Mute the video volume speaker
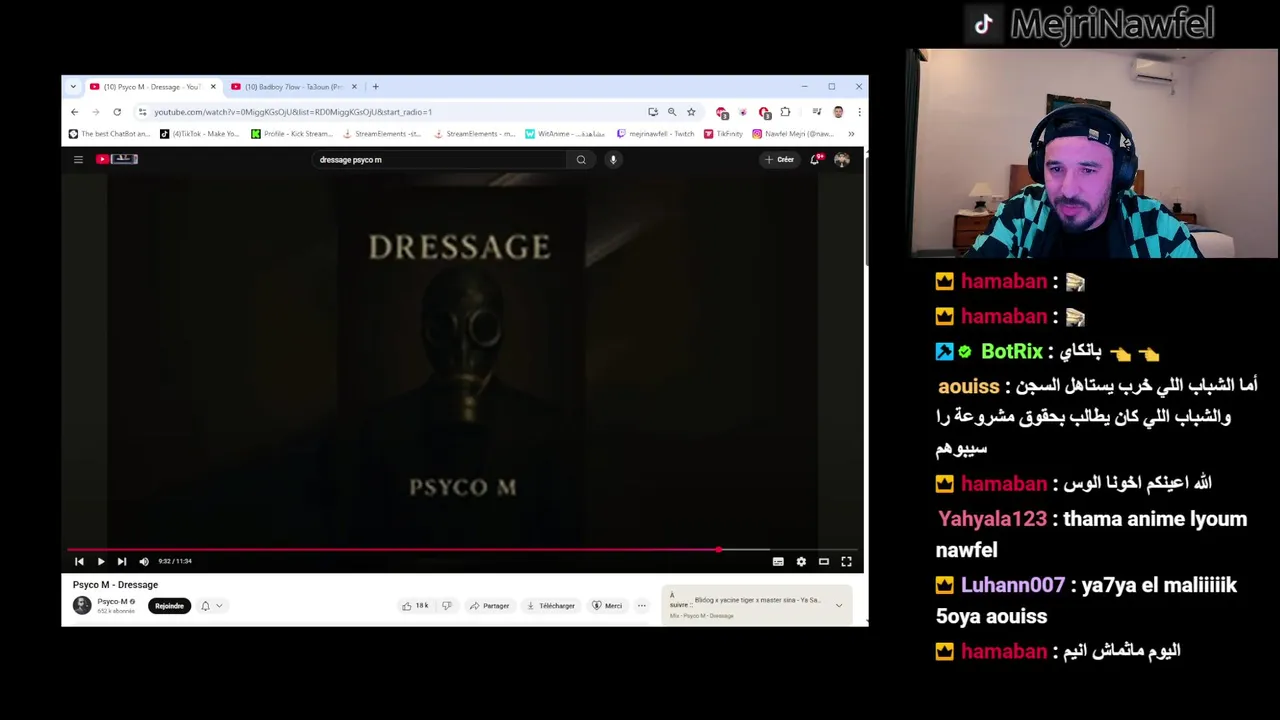Image resolution: width=1280 pixels, height=720 pixels. click(144, 562)
